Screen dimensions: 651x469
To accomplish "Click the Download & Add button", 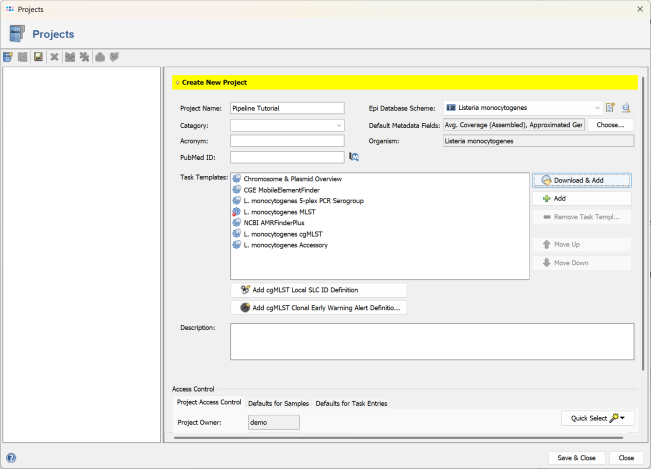I will pyautogui.click(x=581, y=180).
